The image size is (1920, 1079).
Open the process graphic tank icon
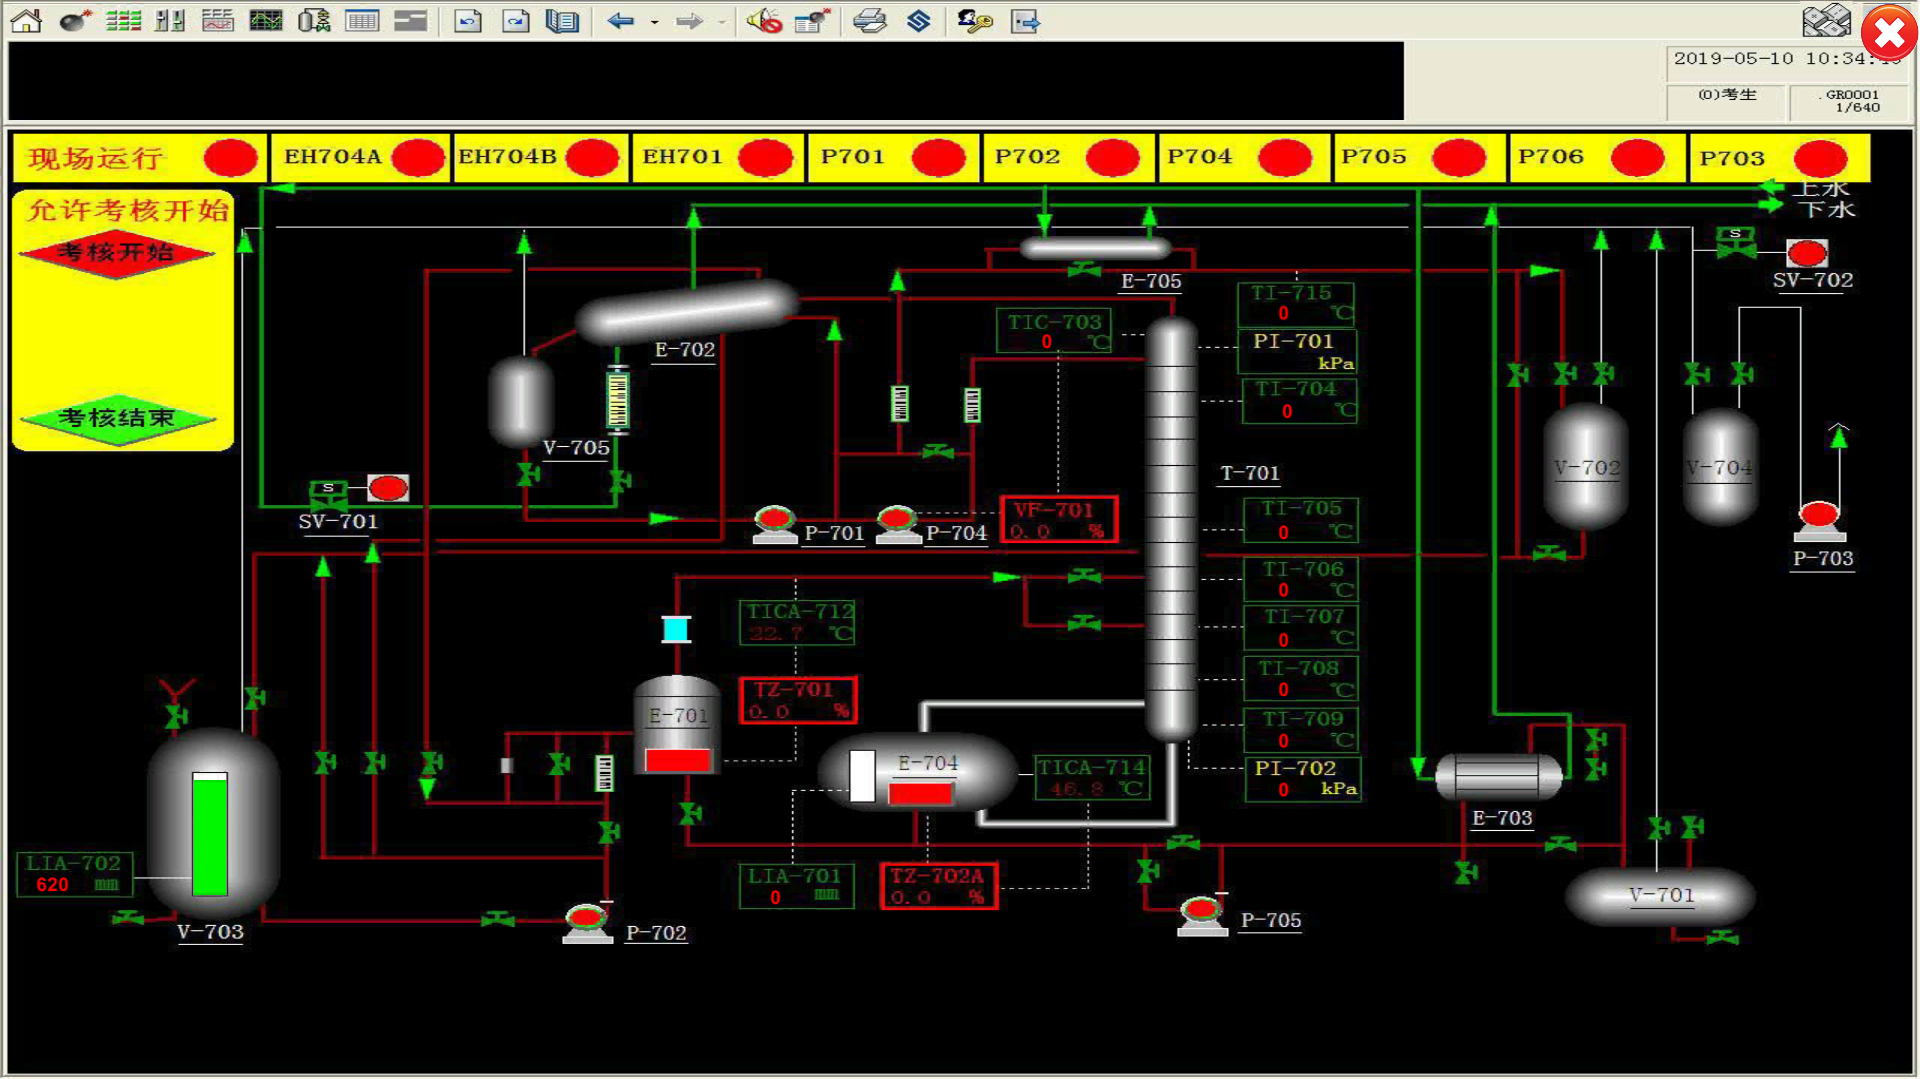tap(314, 20)
